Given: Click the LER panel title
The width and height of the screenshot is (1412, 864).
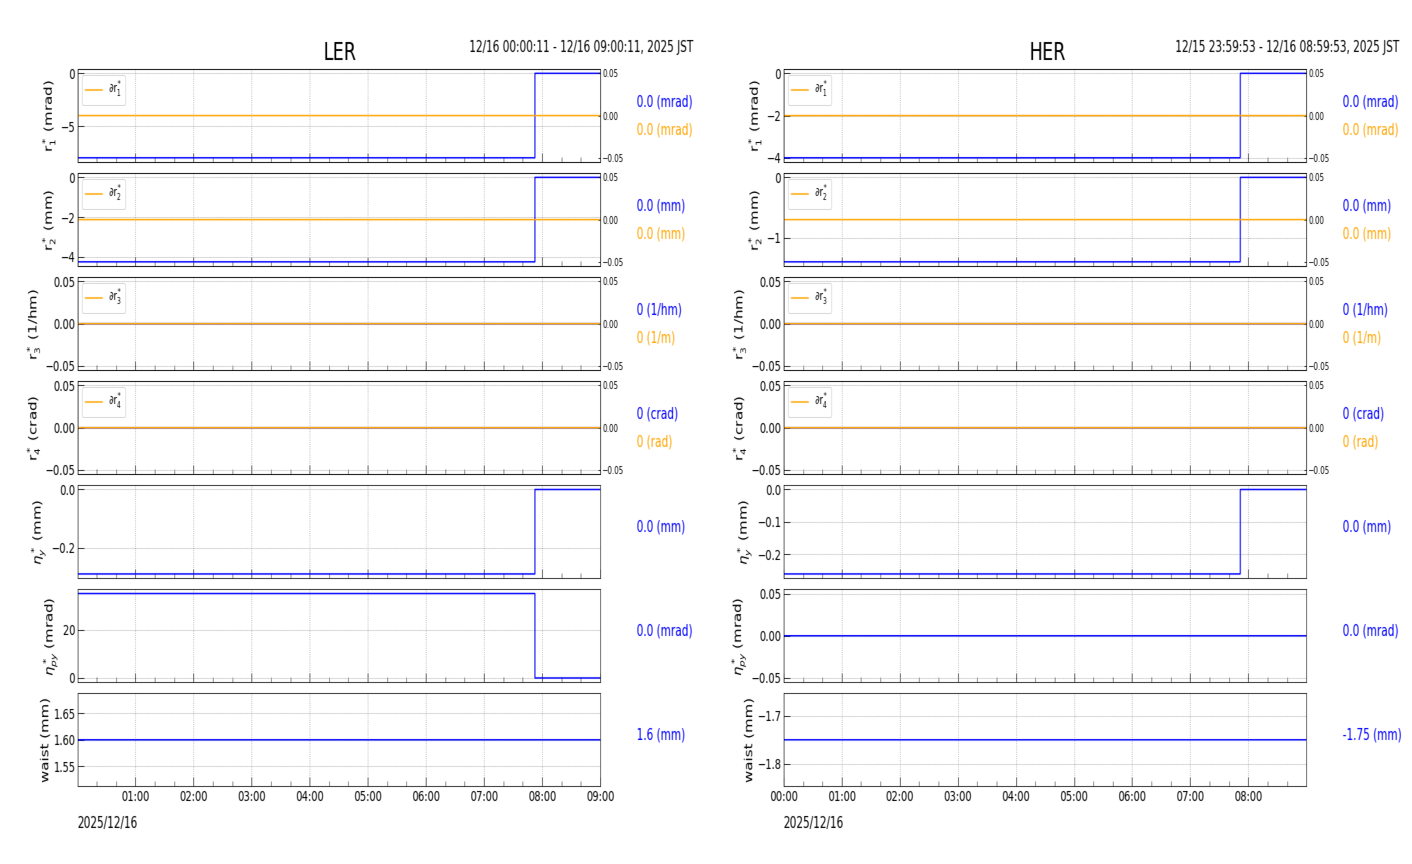Looking at the screenshot, I should [339, 52].
